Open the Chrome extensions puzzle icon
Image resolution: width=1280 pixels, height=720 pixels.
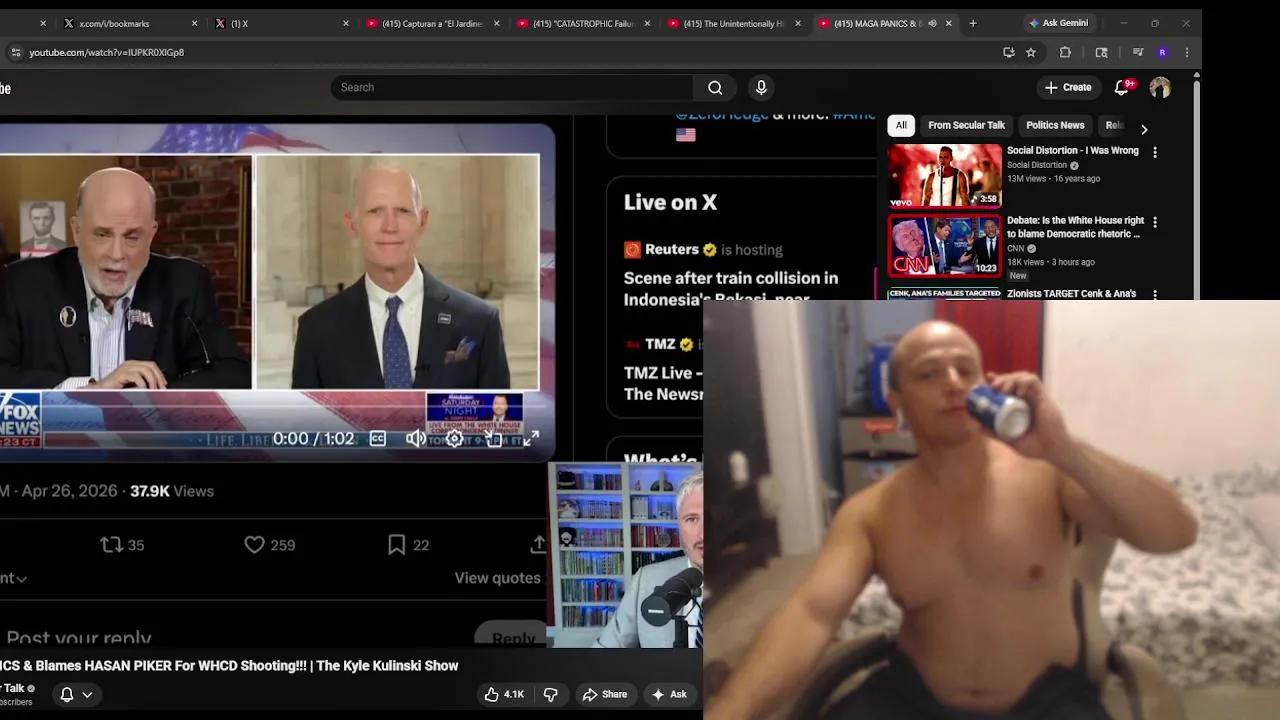click(x=1065, y=52)
